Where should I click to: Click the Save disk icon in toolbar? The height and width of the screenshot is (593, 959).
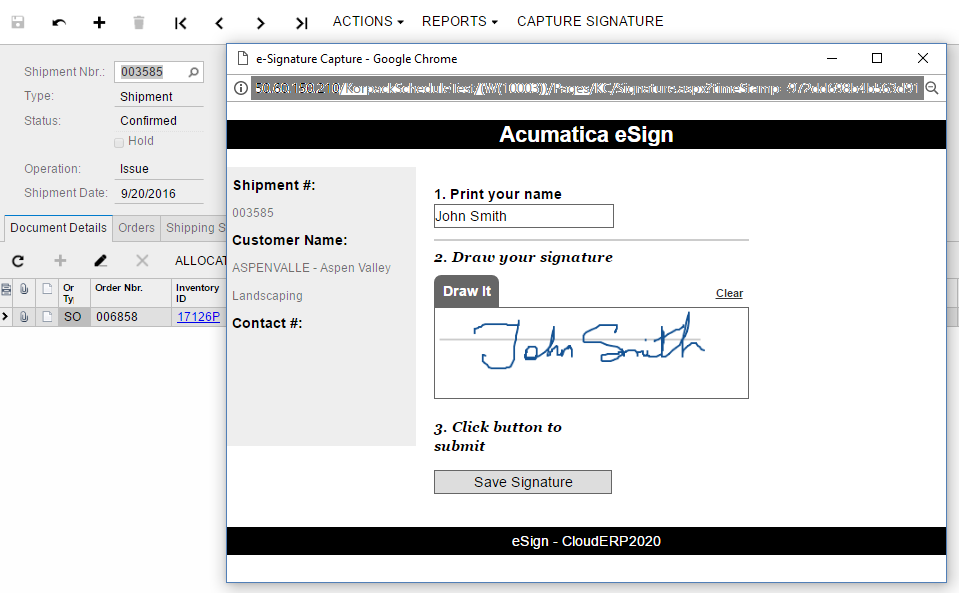tap(18, 23)
